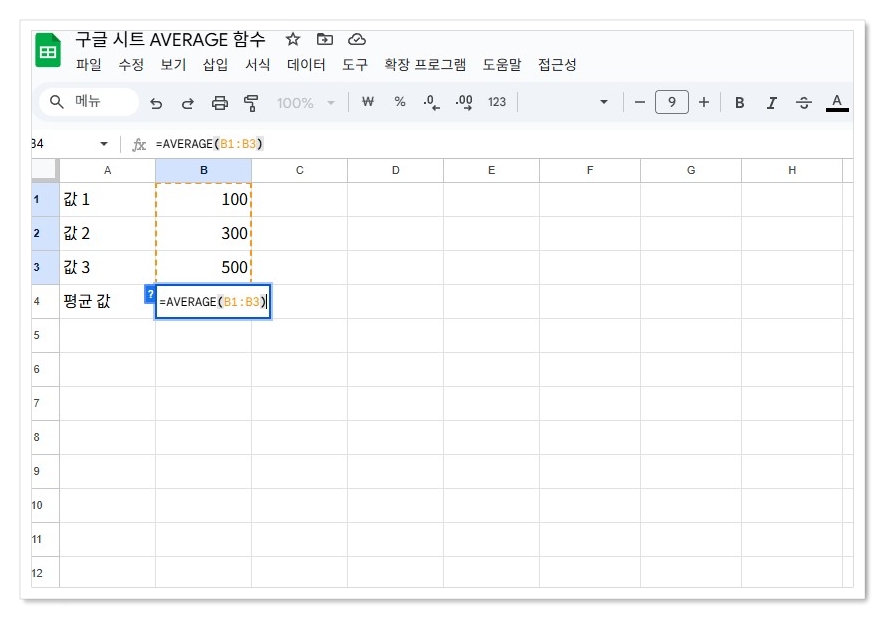This screenshot has height=619, width=885.
Task: Click the editing cell with =AVERAGE(B1:B3)
Action: point(213,302)
